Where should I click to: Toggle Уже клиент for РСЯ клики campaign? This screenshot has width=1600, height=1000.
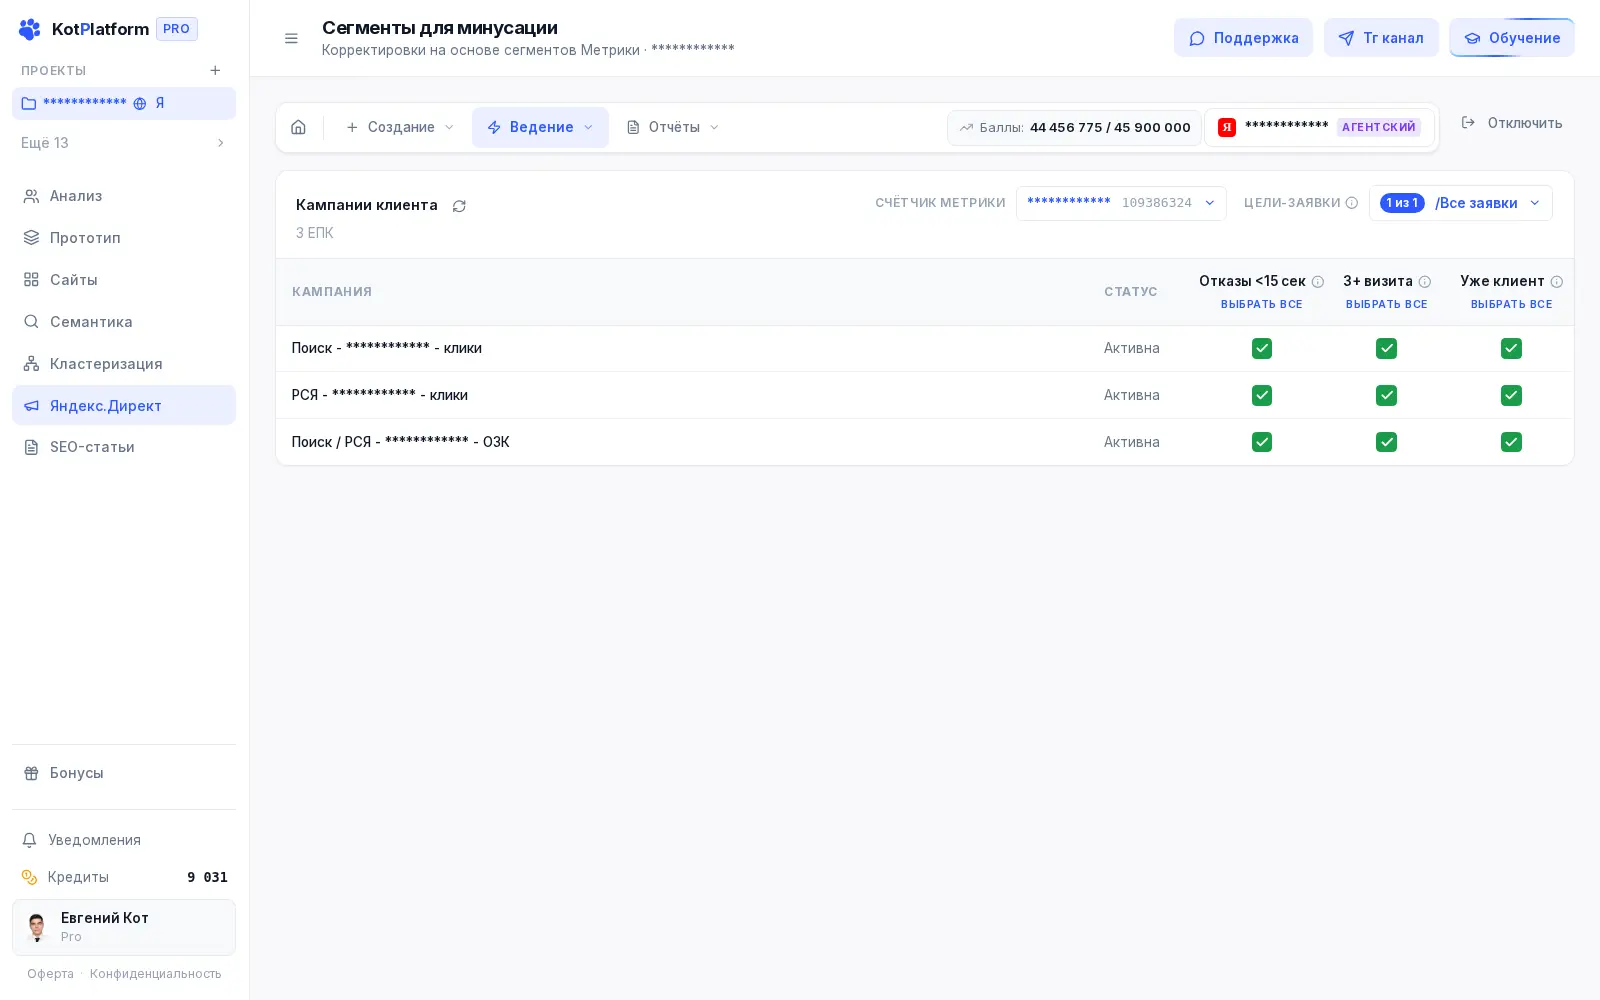(x=1511, y=395)
